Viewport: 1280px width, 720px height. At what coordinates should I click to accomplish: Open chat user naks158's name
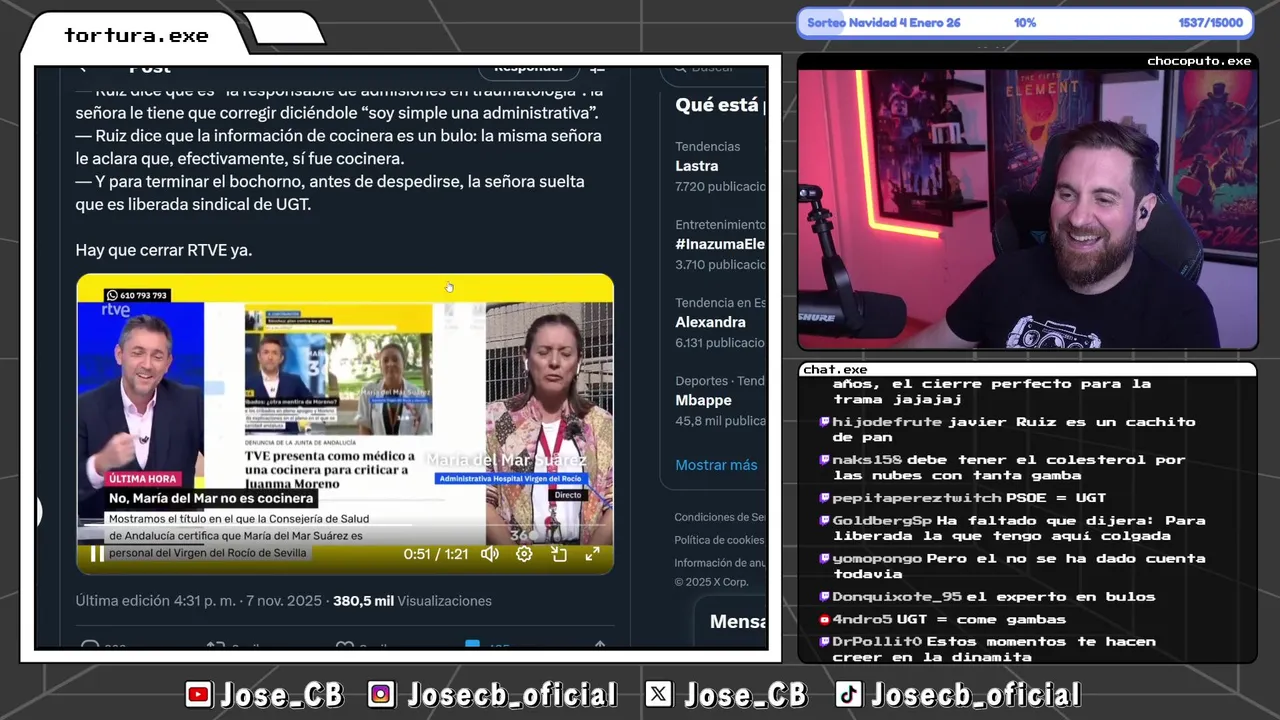[867, 460]
